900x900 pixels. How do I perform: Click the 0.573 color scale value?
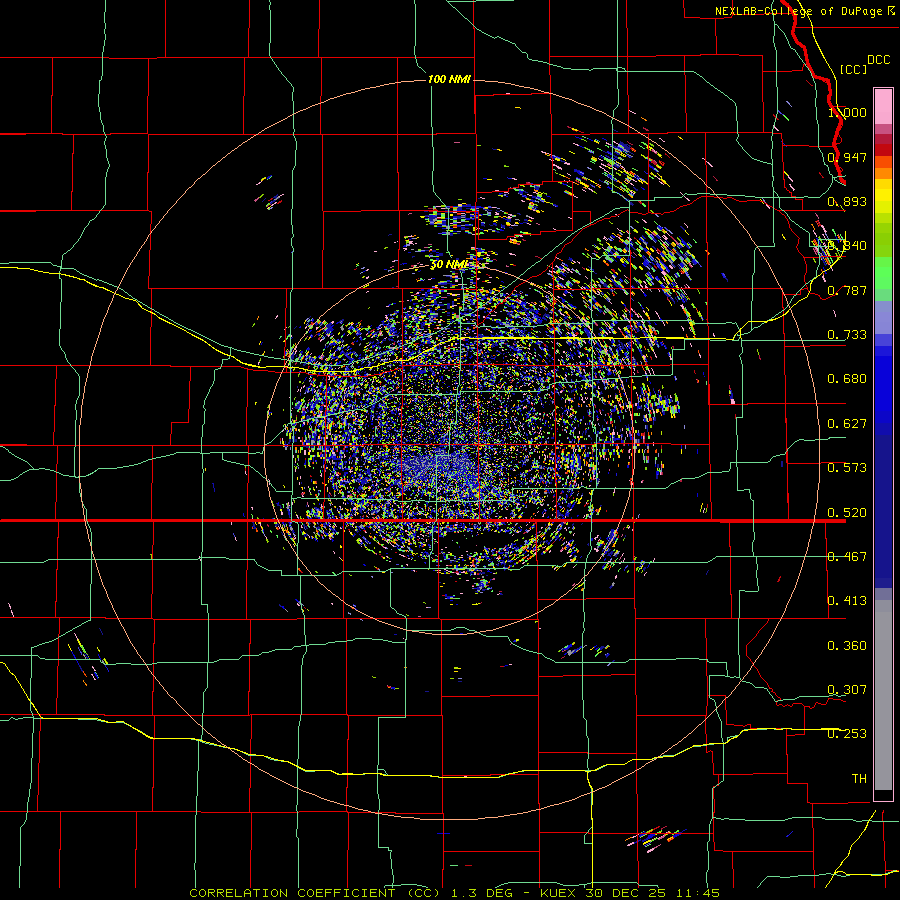(847, 468)
